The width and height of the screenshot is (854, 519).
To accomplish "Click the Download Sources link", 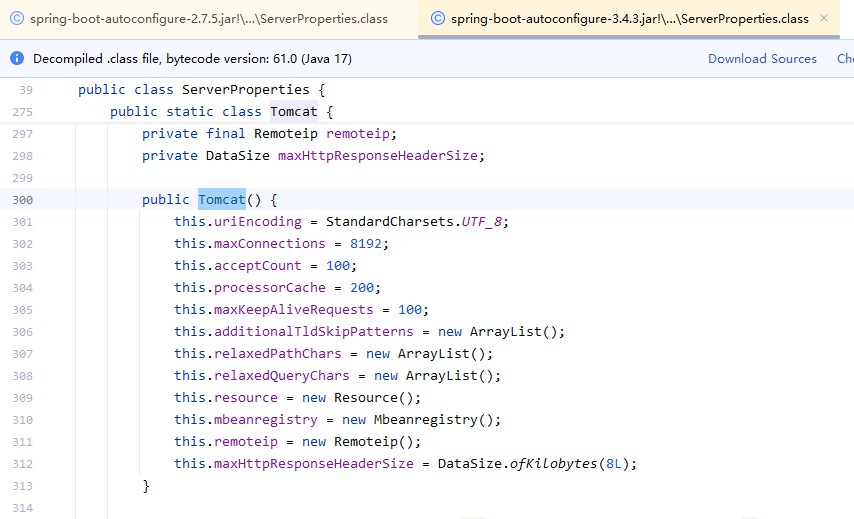I will [762, 59].
